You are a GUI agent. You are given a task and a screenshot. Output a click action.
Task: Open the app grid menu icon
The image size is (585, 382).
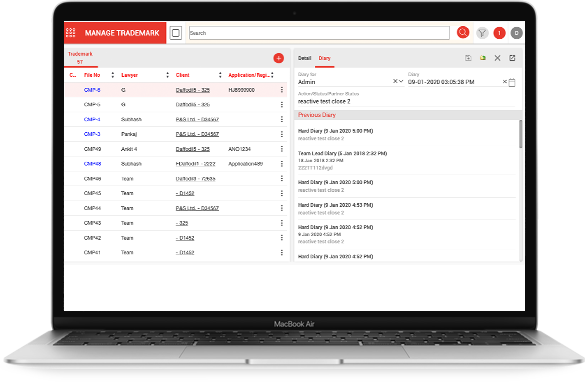(71, 32)
